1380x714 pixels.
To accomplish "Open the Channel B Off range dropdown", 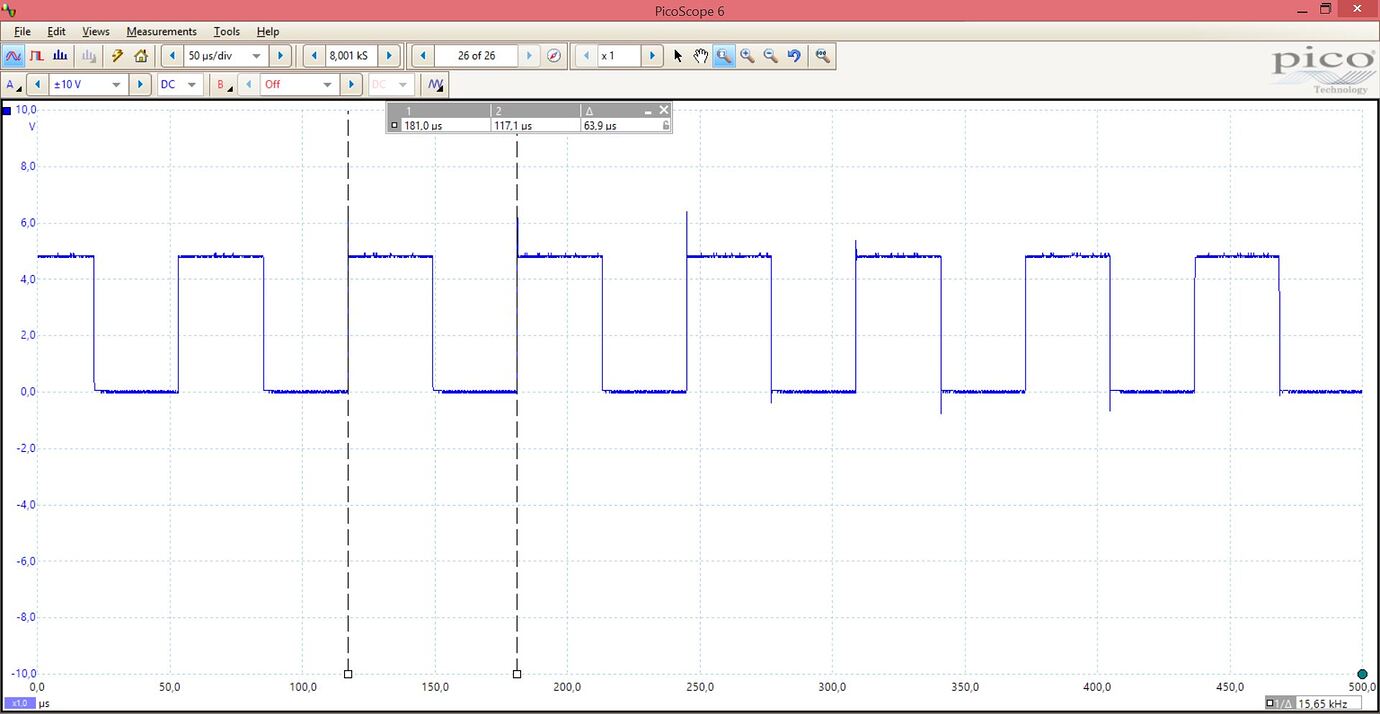I will [327, 84].
